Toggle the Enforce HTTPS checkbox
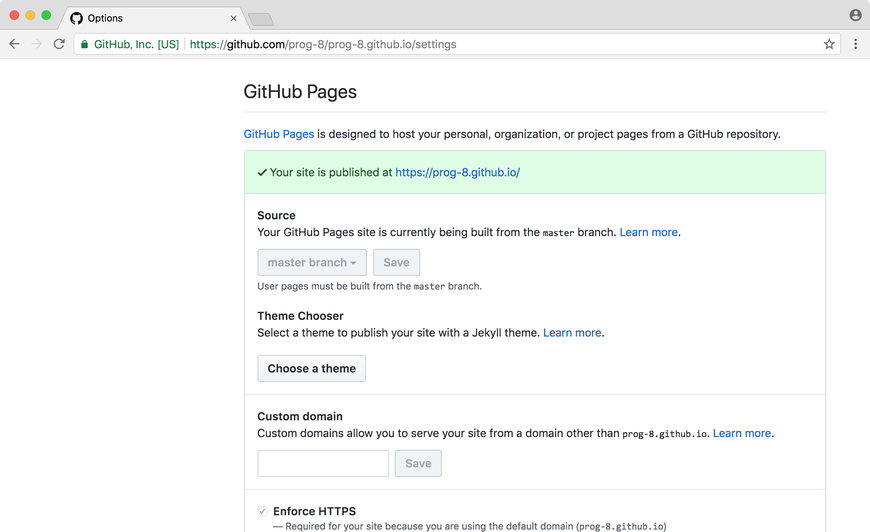The width and height of the screenshot is (870, 532). (x=262, y=511)
